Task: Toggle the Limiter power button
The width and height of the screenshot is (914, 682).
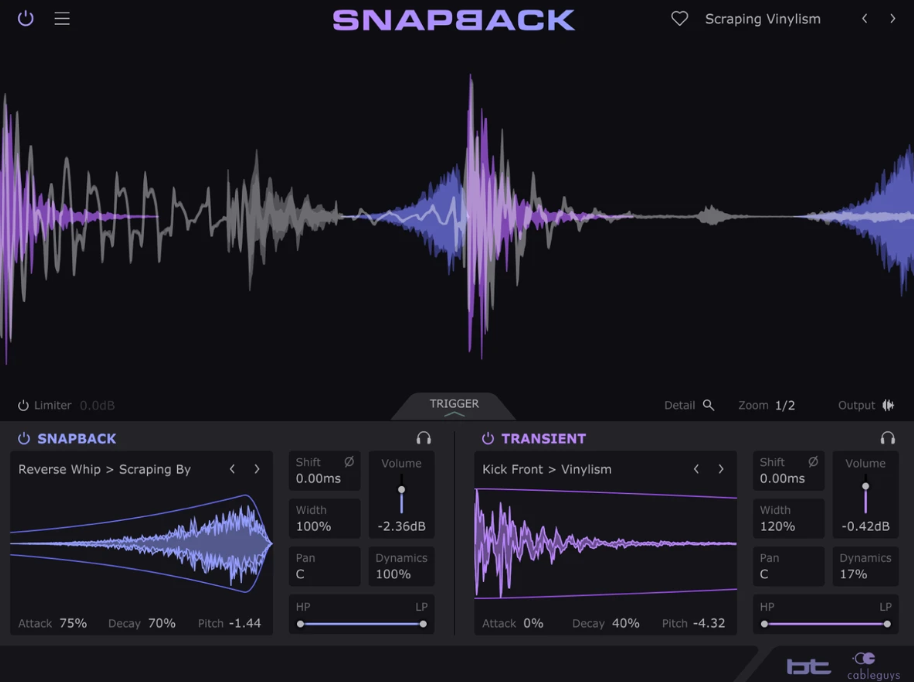Action: click(23, 405)
